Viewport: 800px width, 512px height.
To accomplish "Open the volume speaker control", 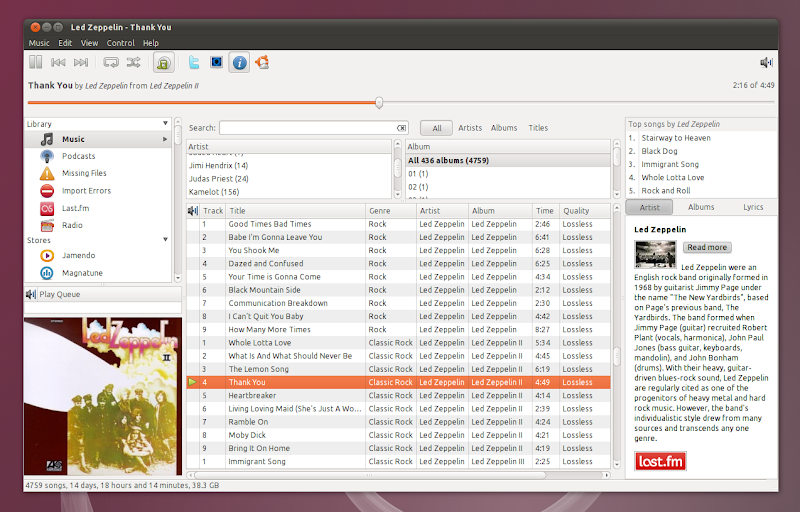I will (766, 63).
